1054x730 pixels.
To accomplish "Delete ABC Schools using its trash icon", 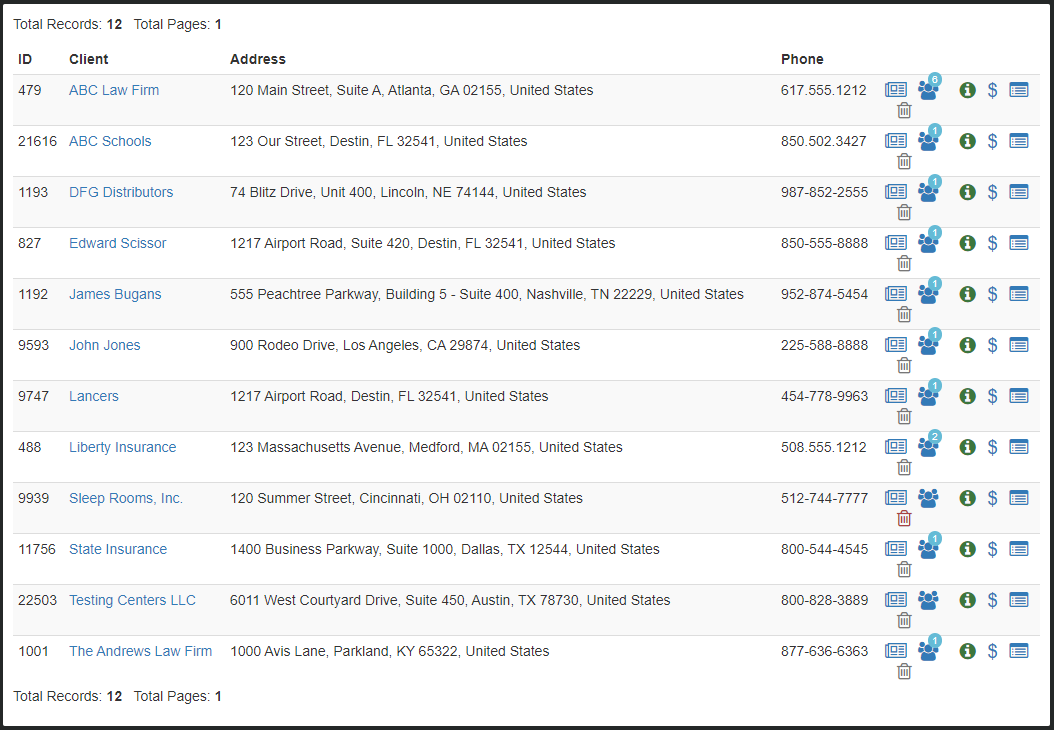I will tap(904, 161).
